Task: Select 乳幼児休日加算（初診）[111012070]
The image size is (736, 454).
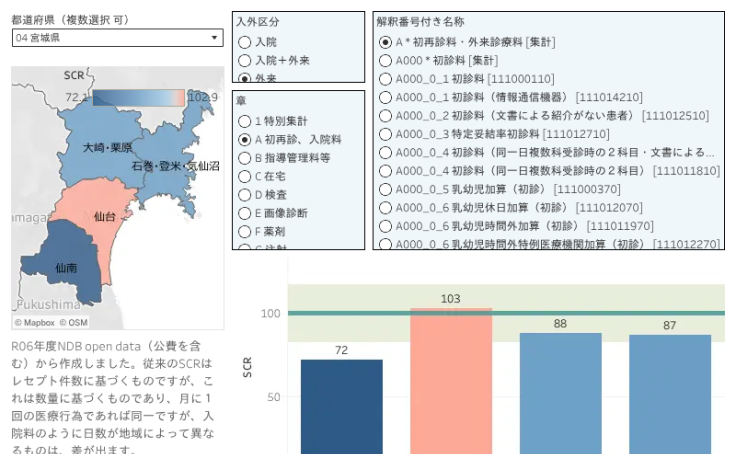Action: click(x=385, y=208)
